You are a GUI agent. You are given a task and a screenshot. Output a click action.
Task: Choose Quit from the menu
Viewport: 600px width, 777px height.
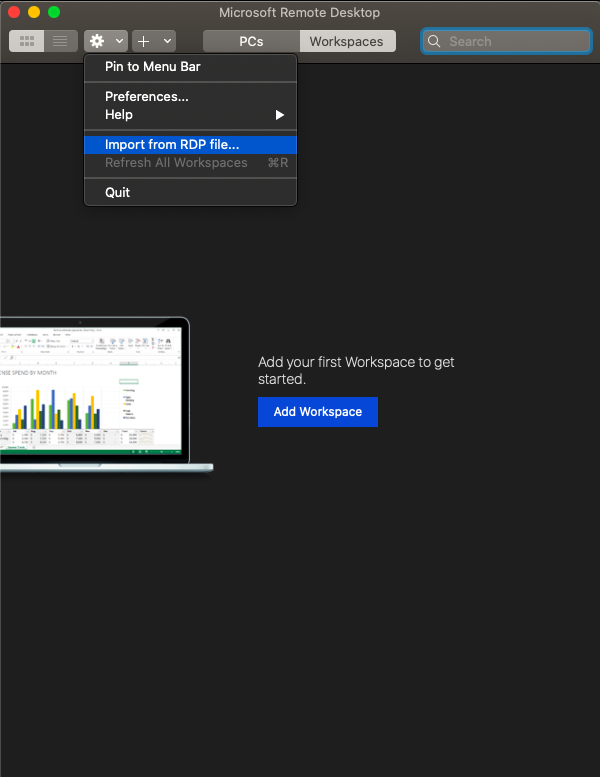coord(191,192)
